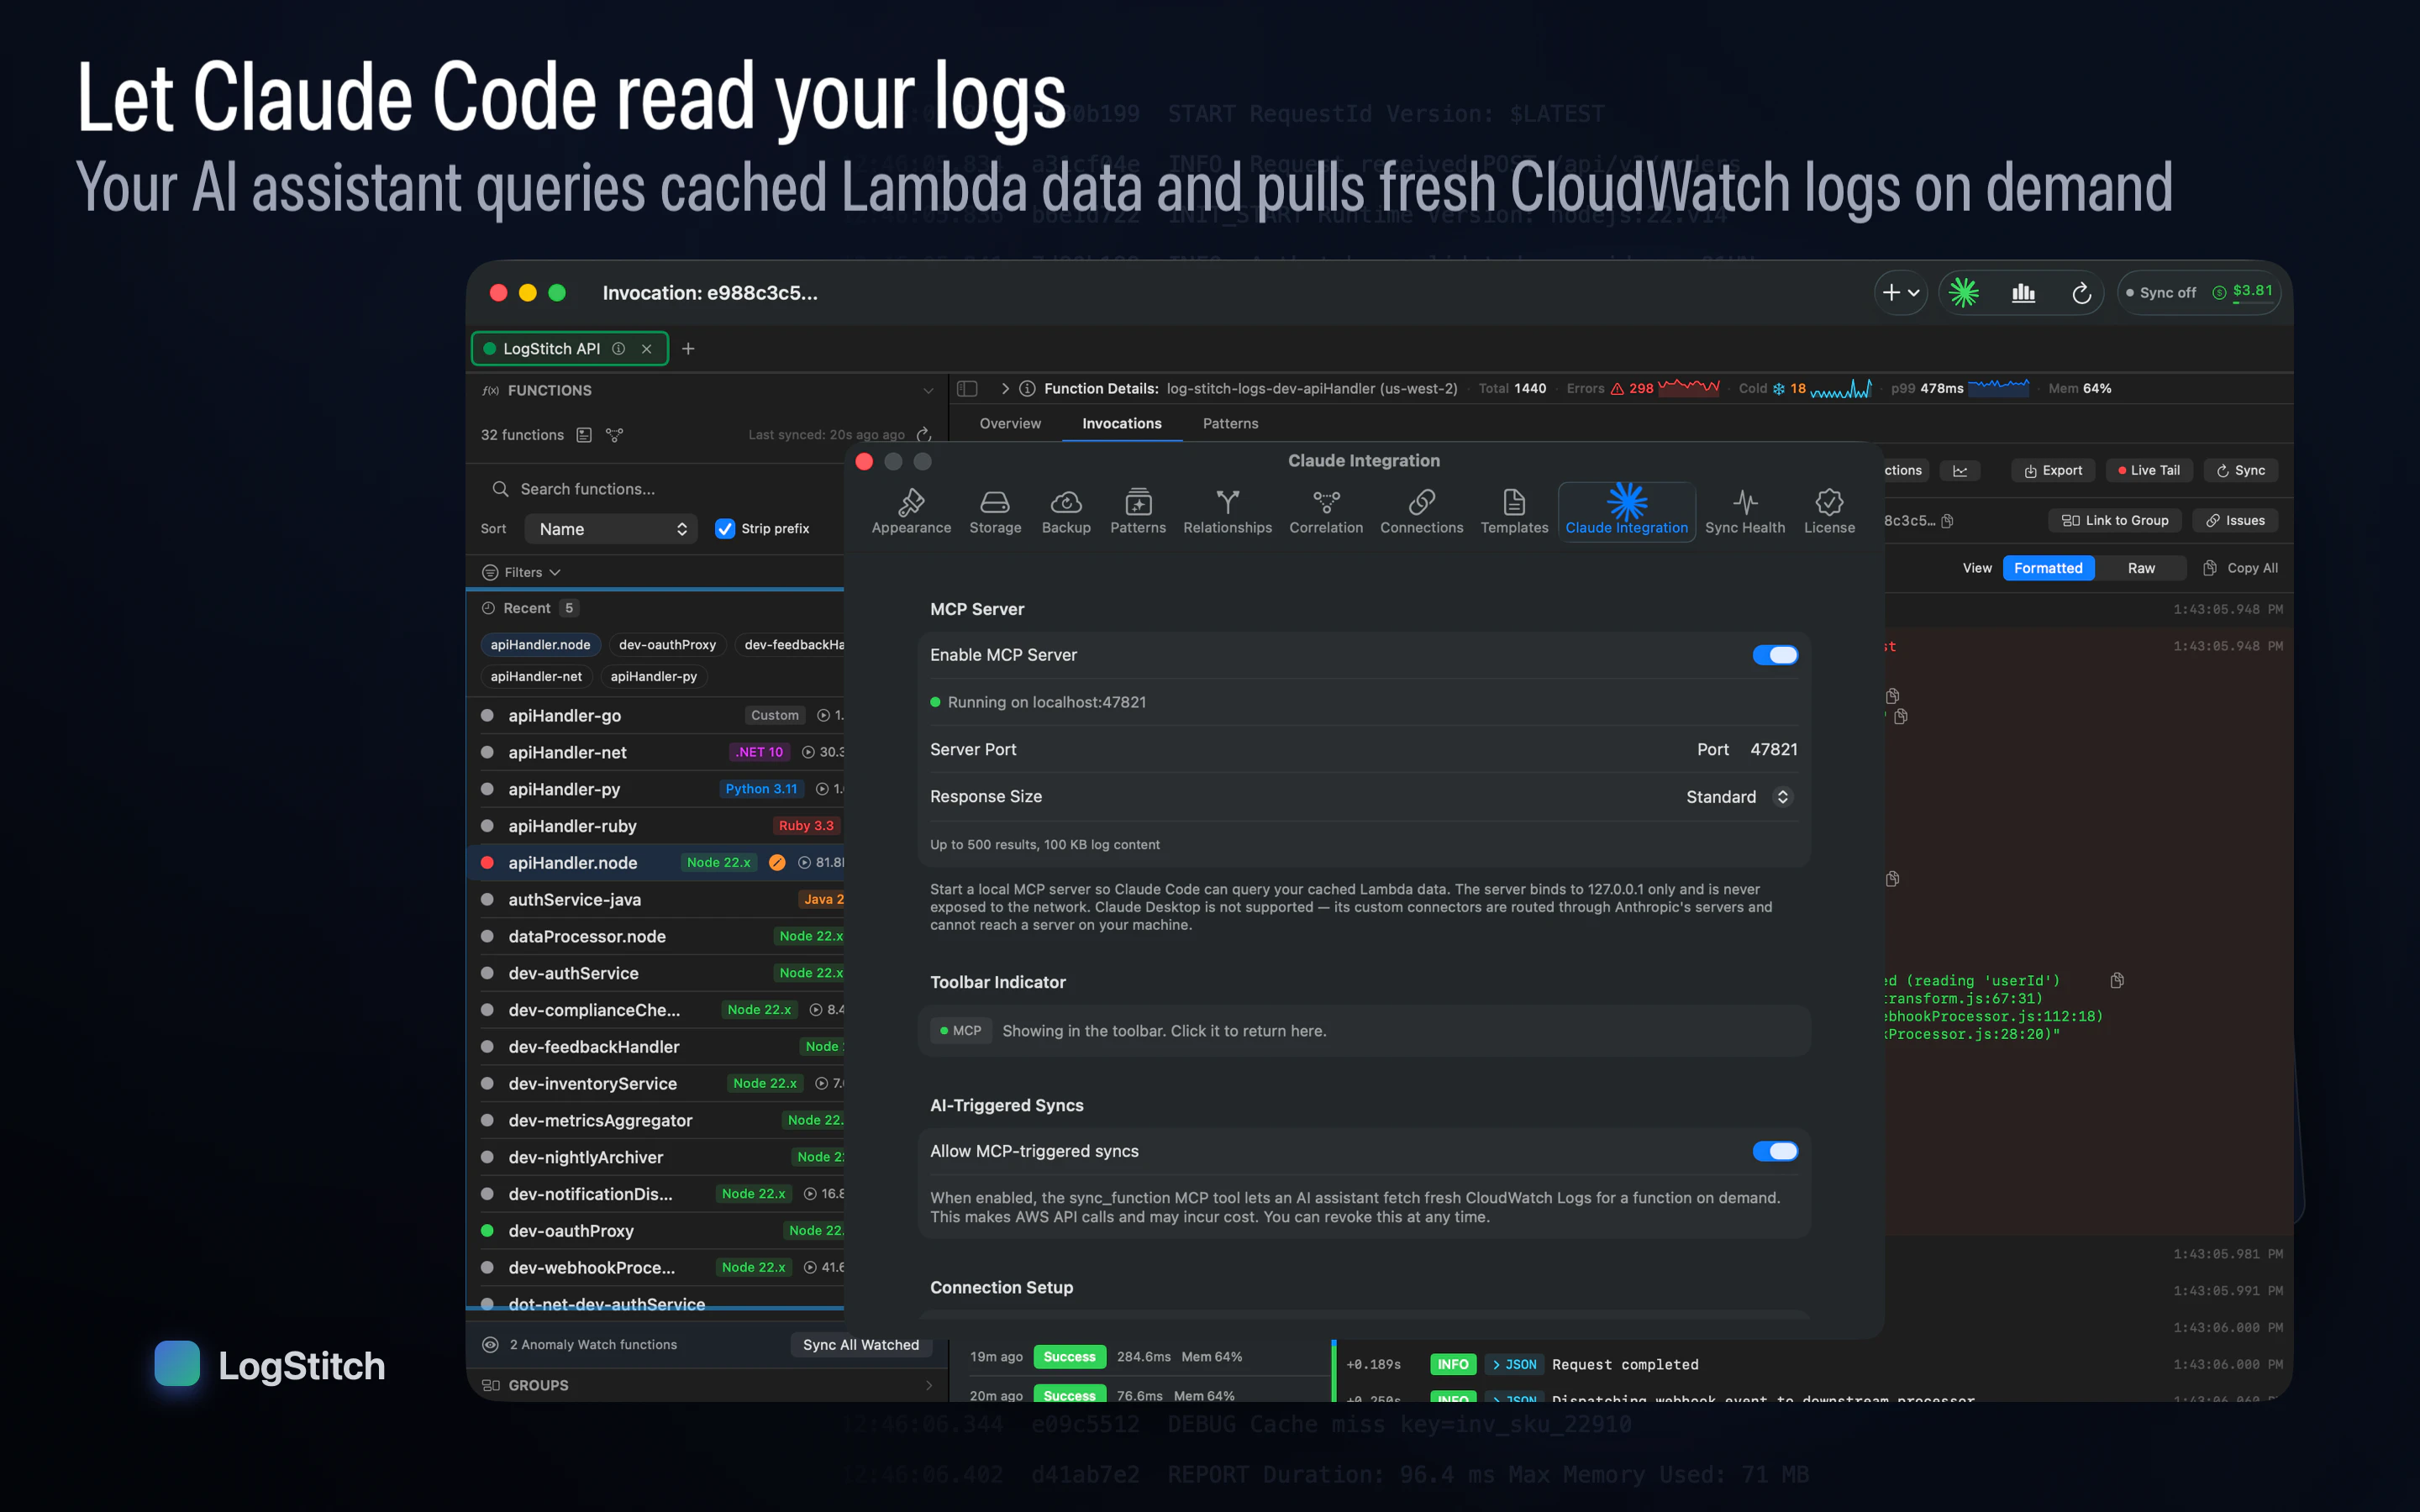
Task: Close the LogStitch API tab
Action: point(647,348)
